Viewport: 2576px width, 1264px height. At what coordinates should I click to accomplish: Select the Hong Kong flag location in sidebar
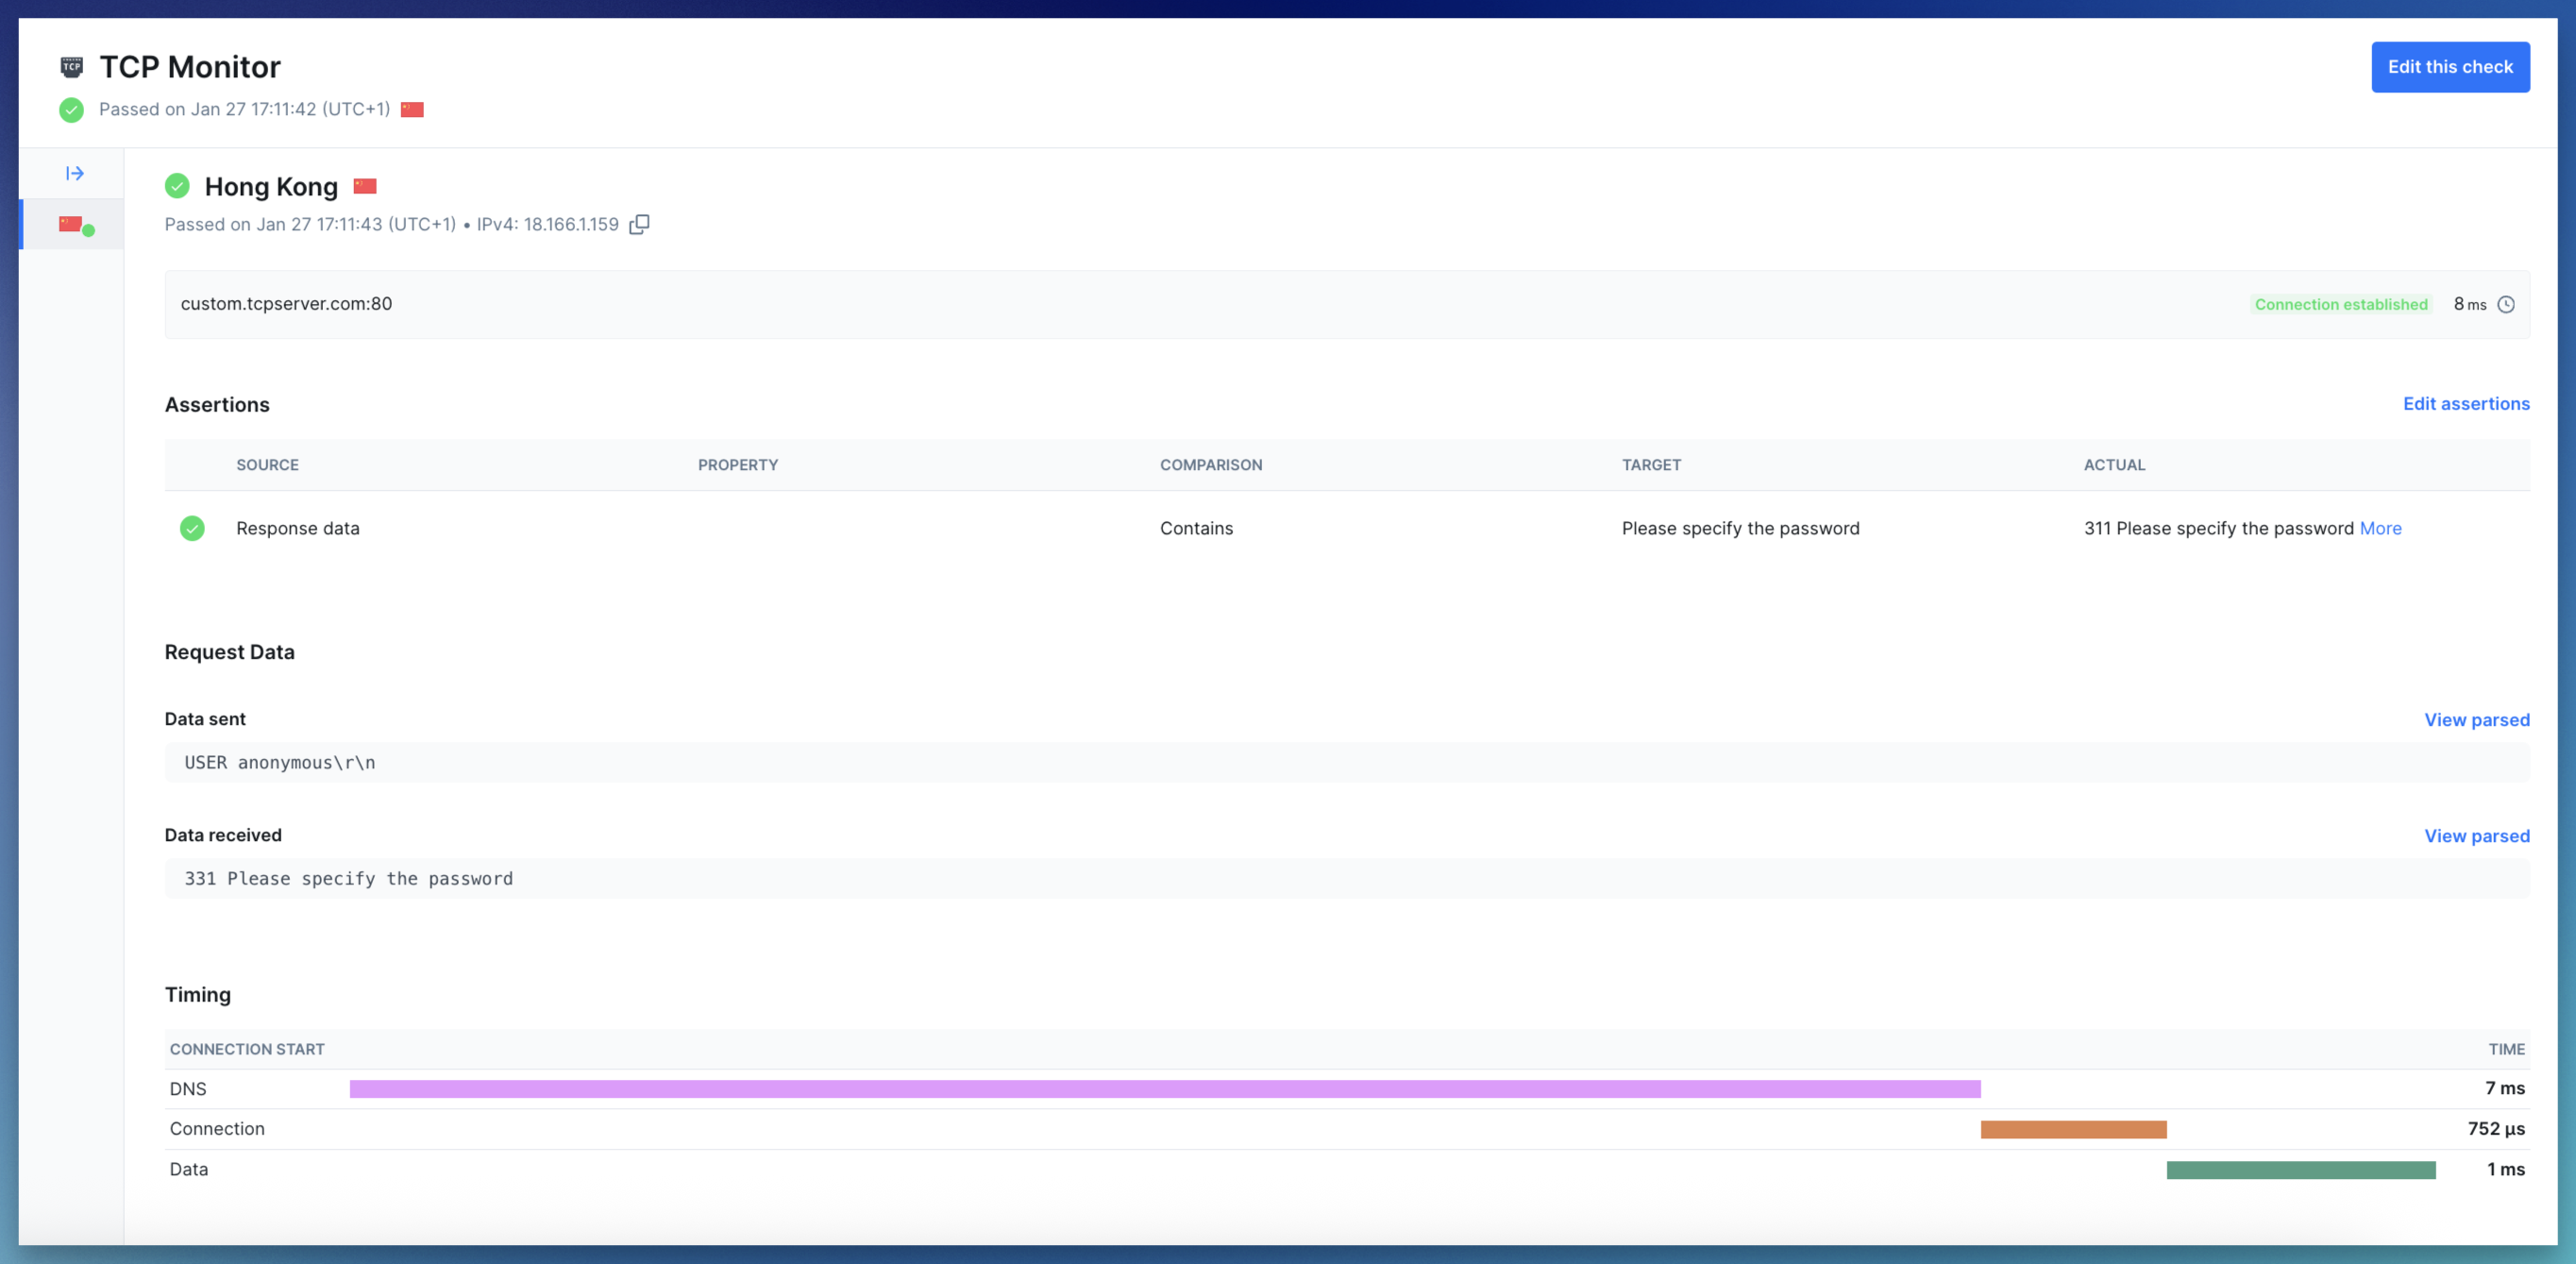[x=70, y=223]
